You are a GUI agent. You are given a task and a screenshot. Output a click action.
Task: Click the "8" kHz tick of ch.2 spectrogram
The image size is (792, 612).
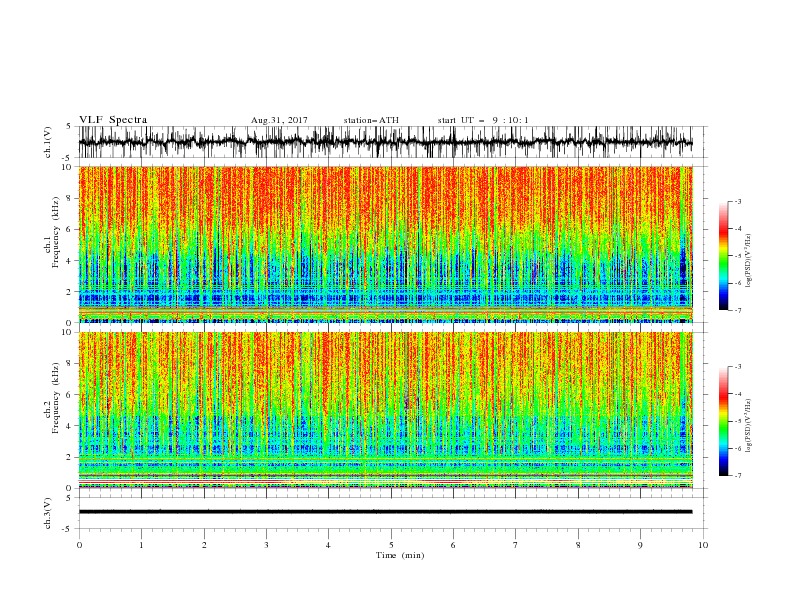[70, 364]
